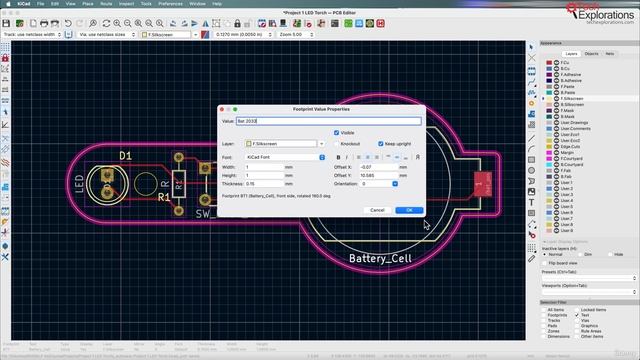640x360 pixels.
Task: Click the tools icon at the left toolbar bottom
Action: tap(5, 257)
